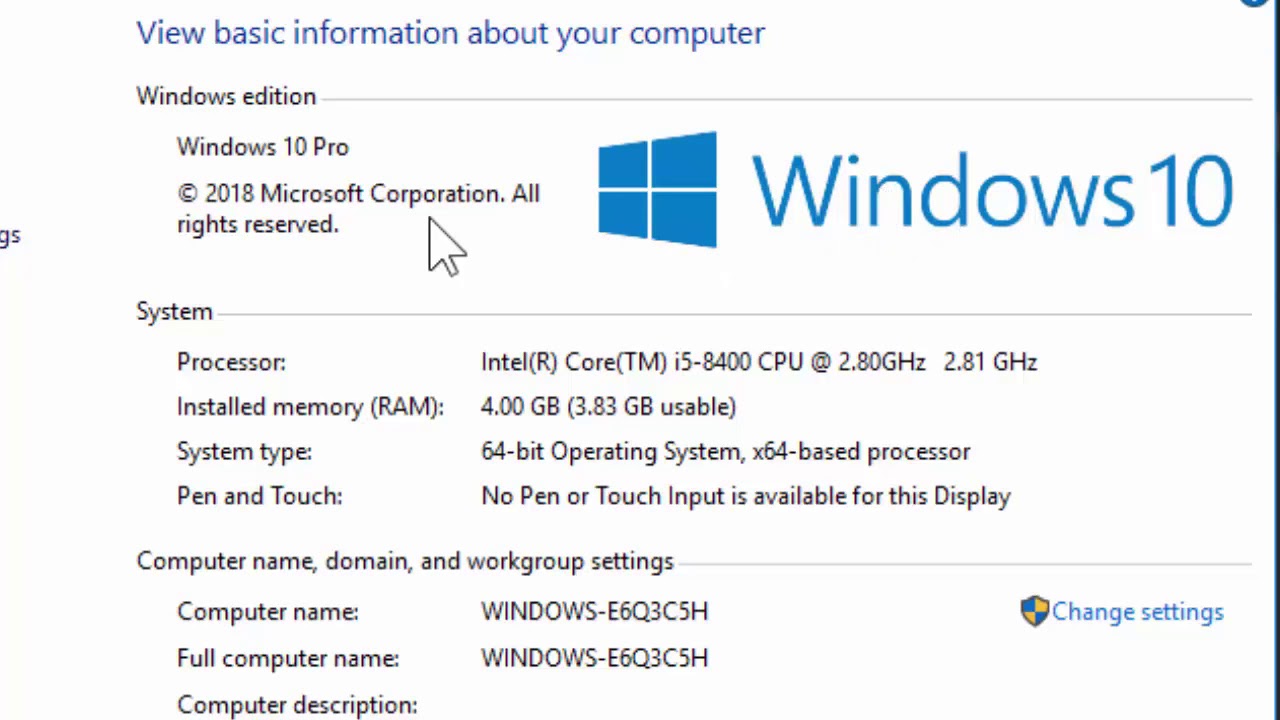Screen dimensions: 1280x720
Task: Click the 'System type:' label
Action: tap(244, 452)
